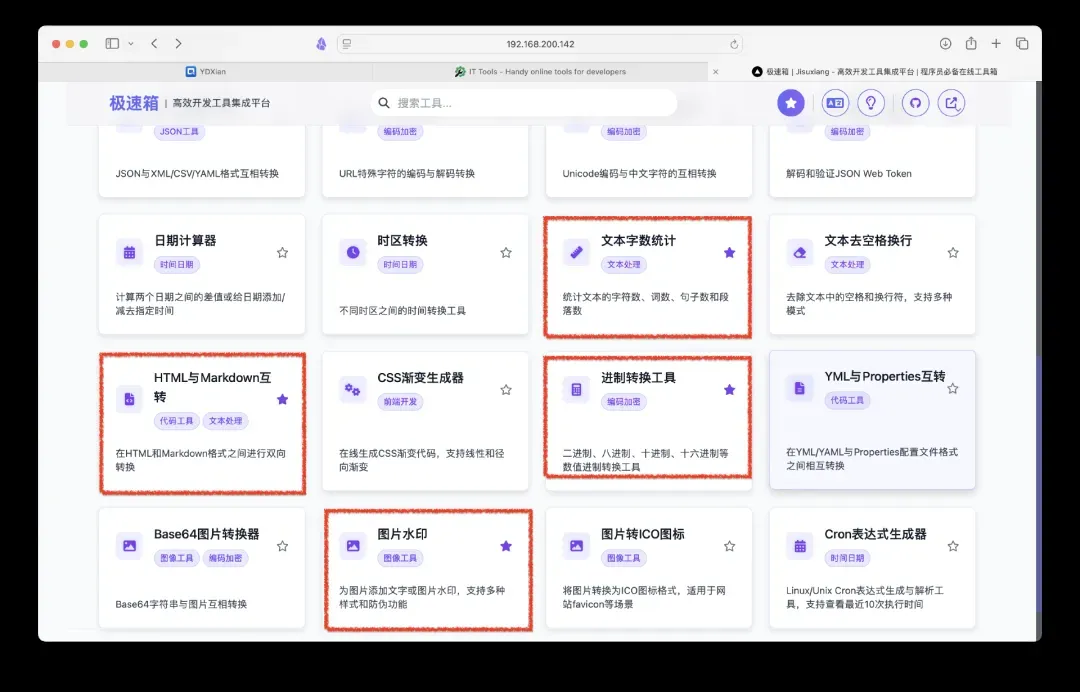Toggle star on 图片水印 card
1080x692 pixels.
[x=506, y=546]
